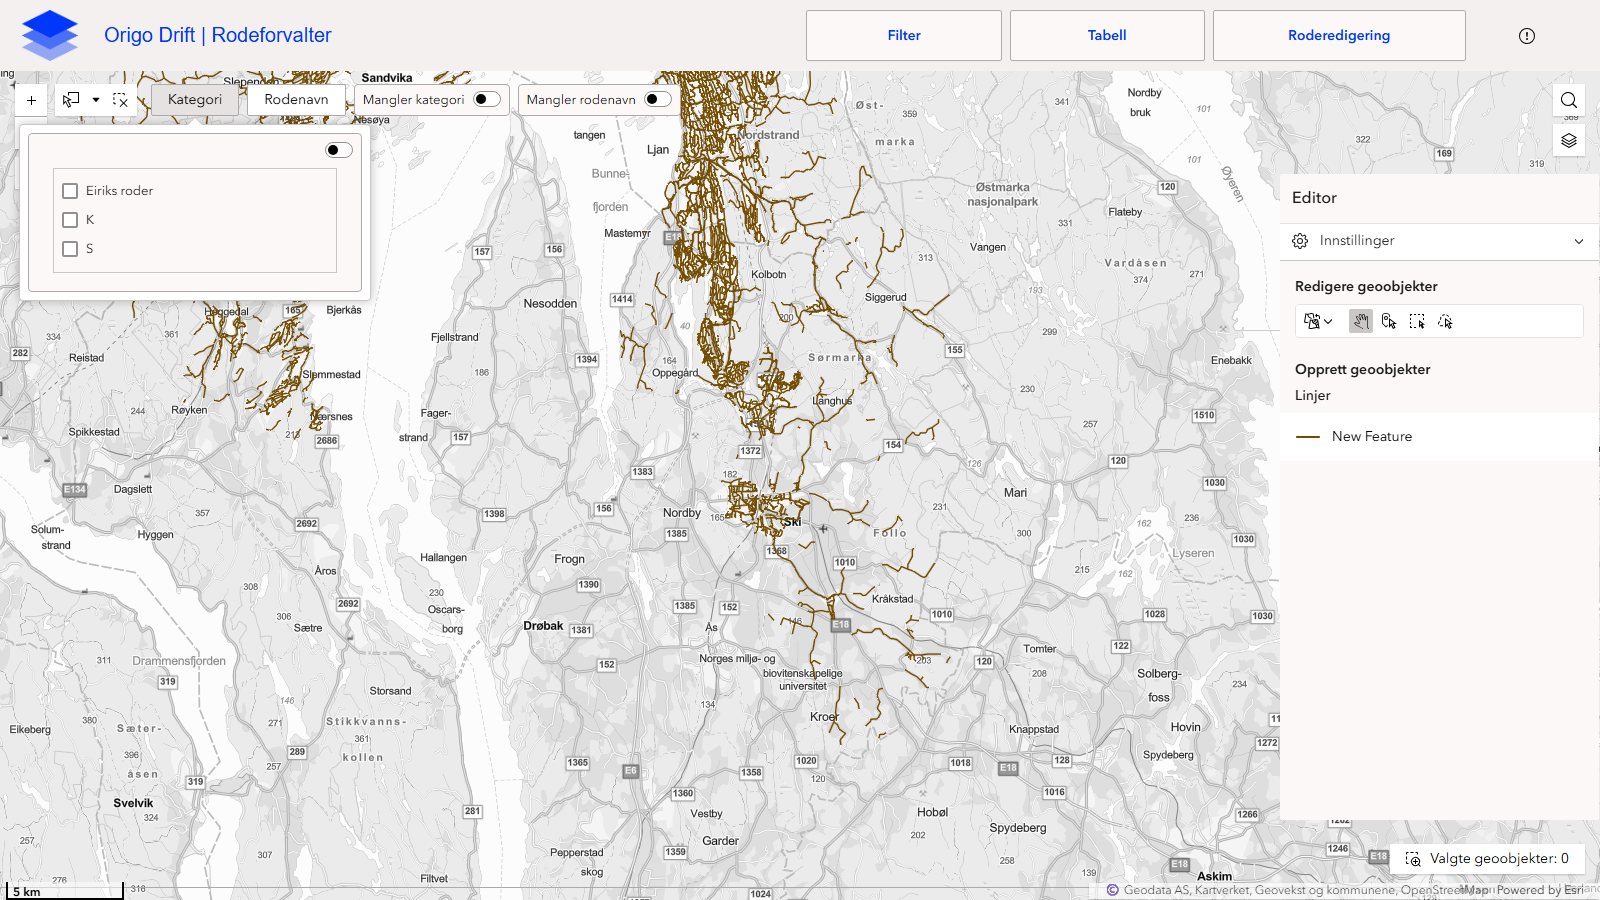Clear the current selection
This screenshot has width=1600, height=900.
tap(120, 100)
